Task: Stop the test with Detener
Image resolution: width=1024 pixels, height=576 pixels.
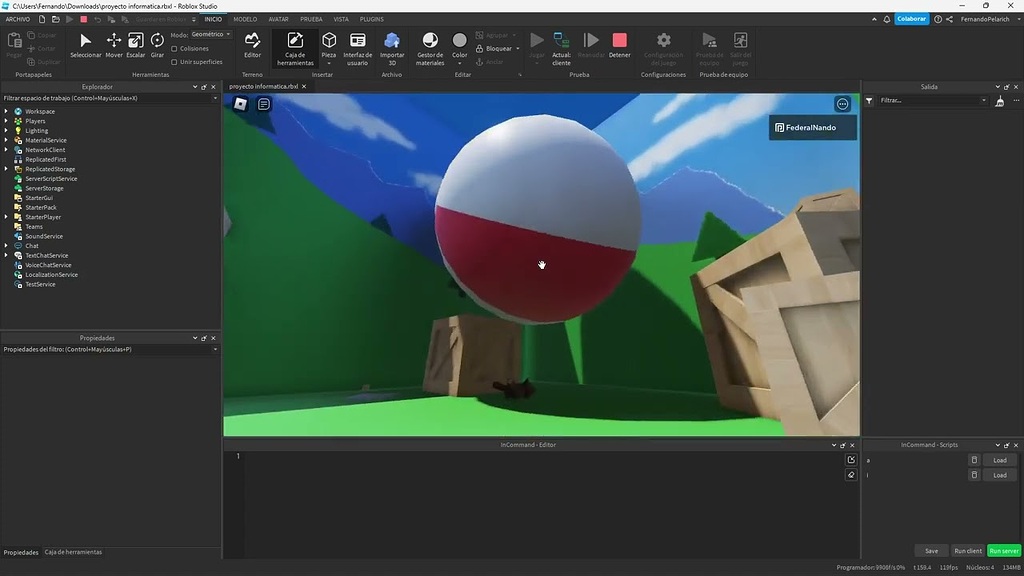Action: point(619,46)
